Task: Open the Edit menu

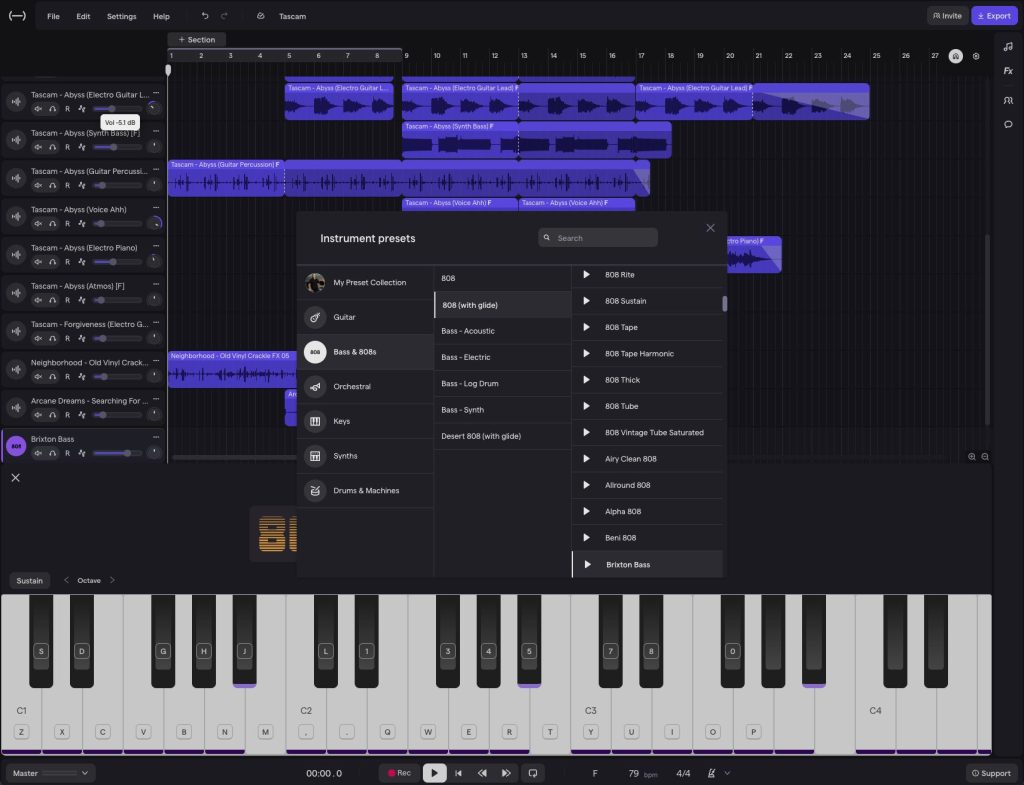Action: [x=83, y=16]
